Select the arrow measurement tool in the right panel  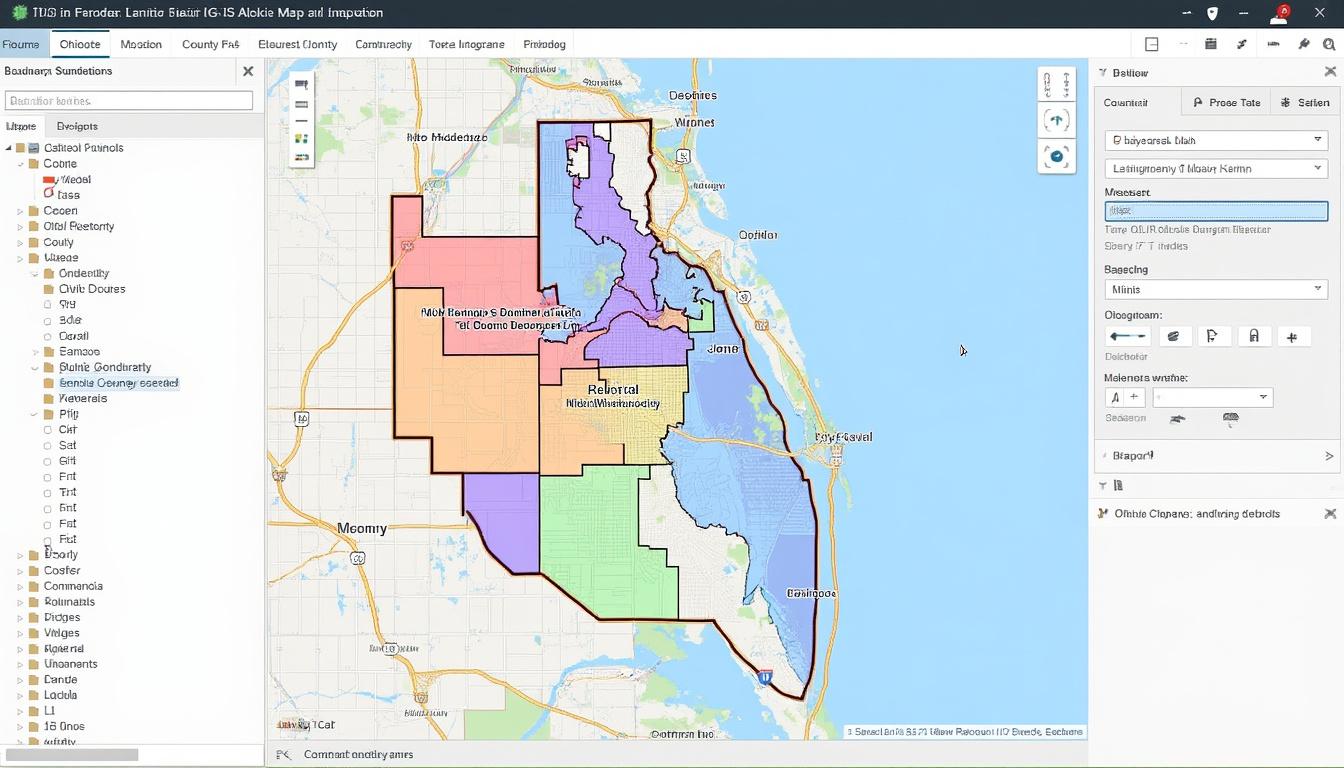(x=1128, y=336)
